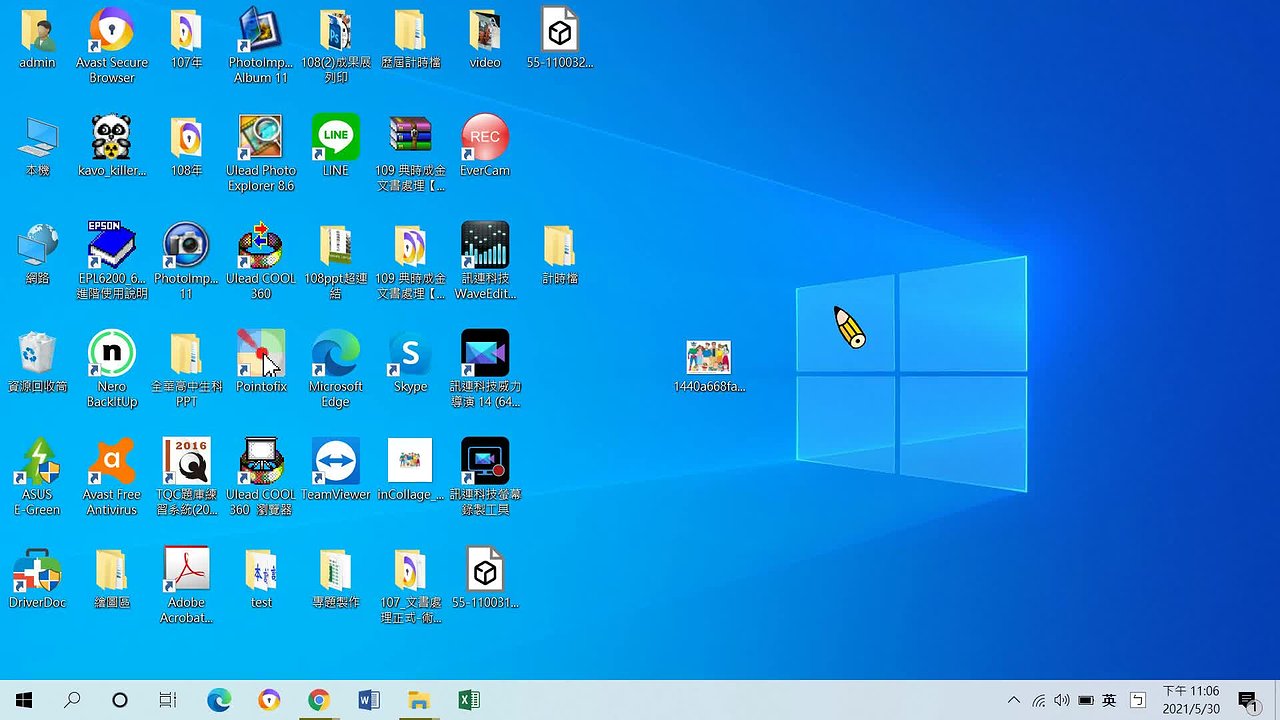Launch TQC題庫練習系統 shortcut

[x=186, y=462]
